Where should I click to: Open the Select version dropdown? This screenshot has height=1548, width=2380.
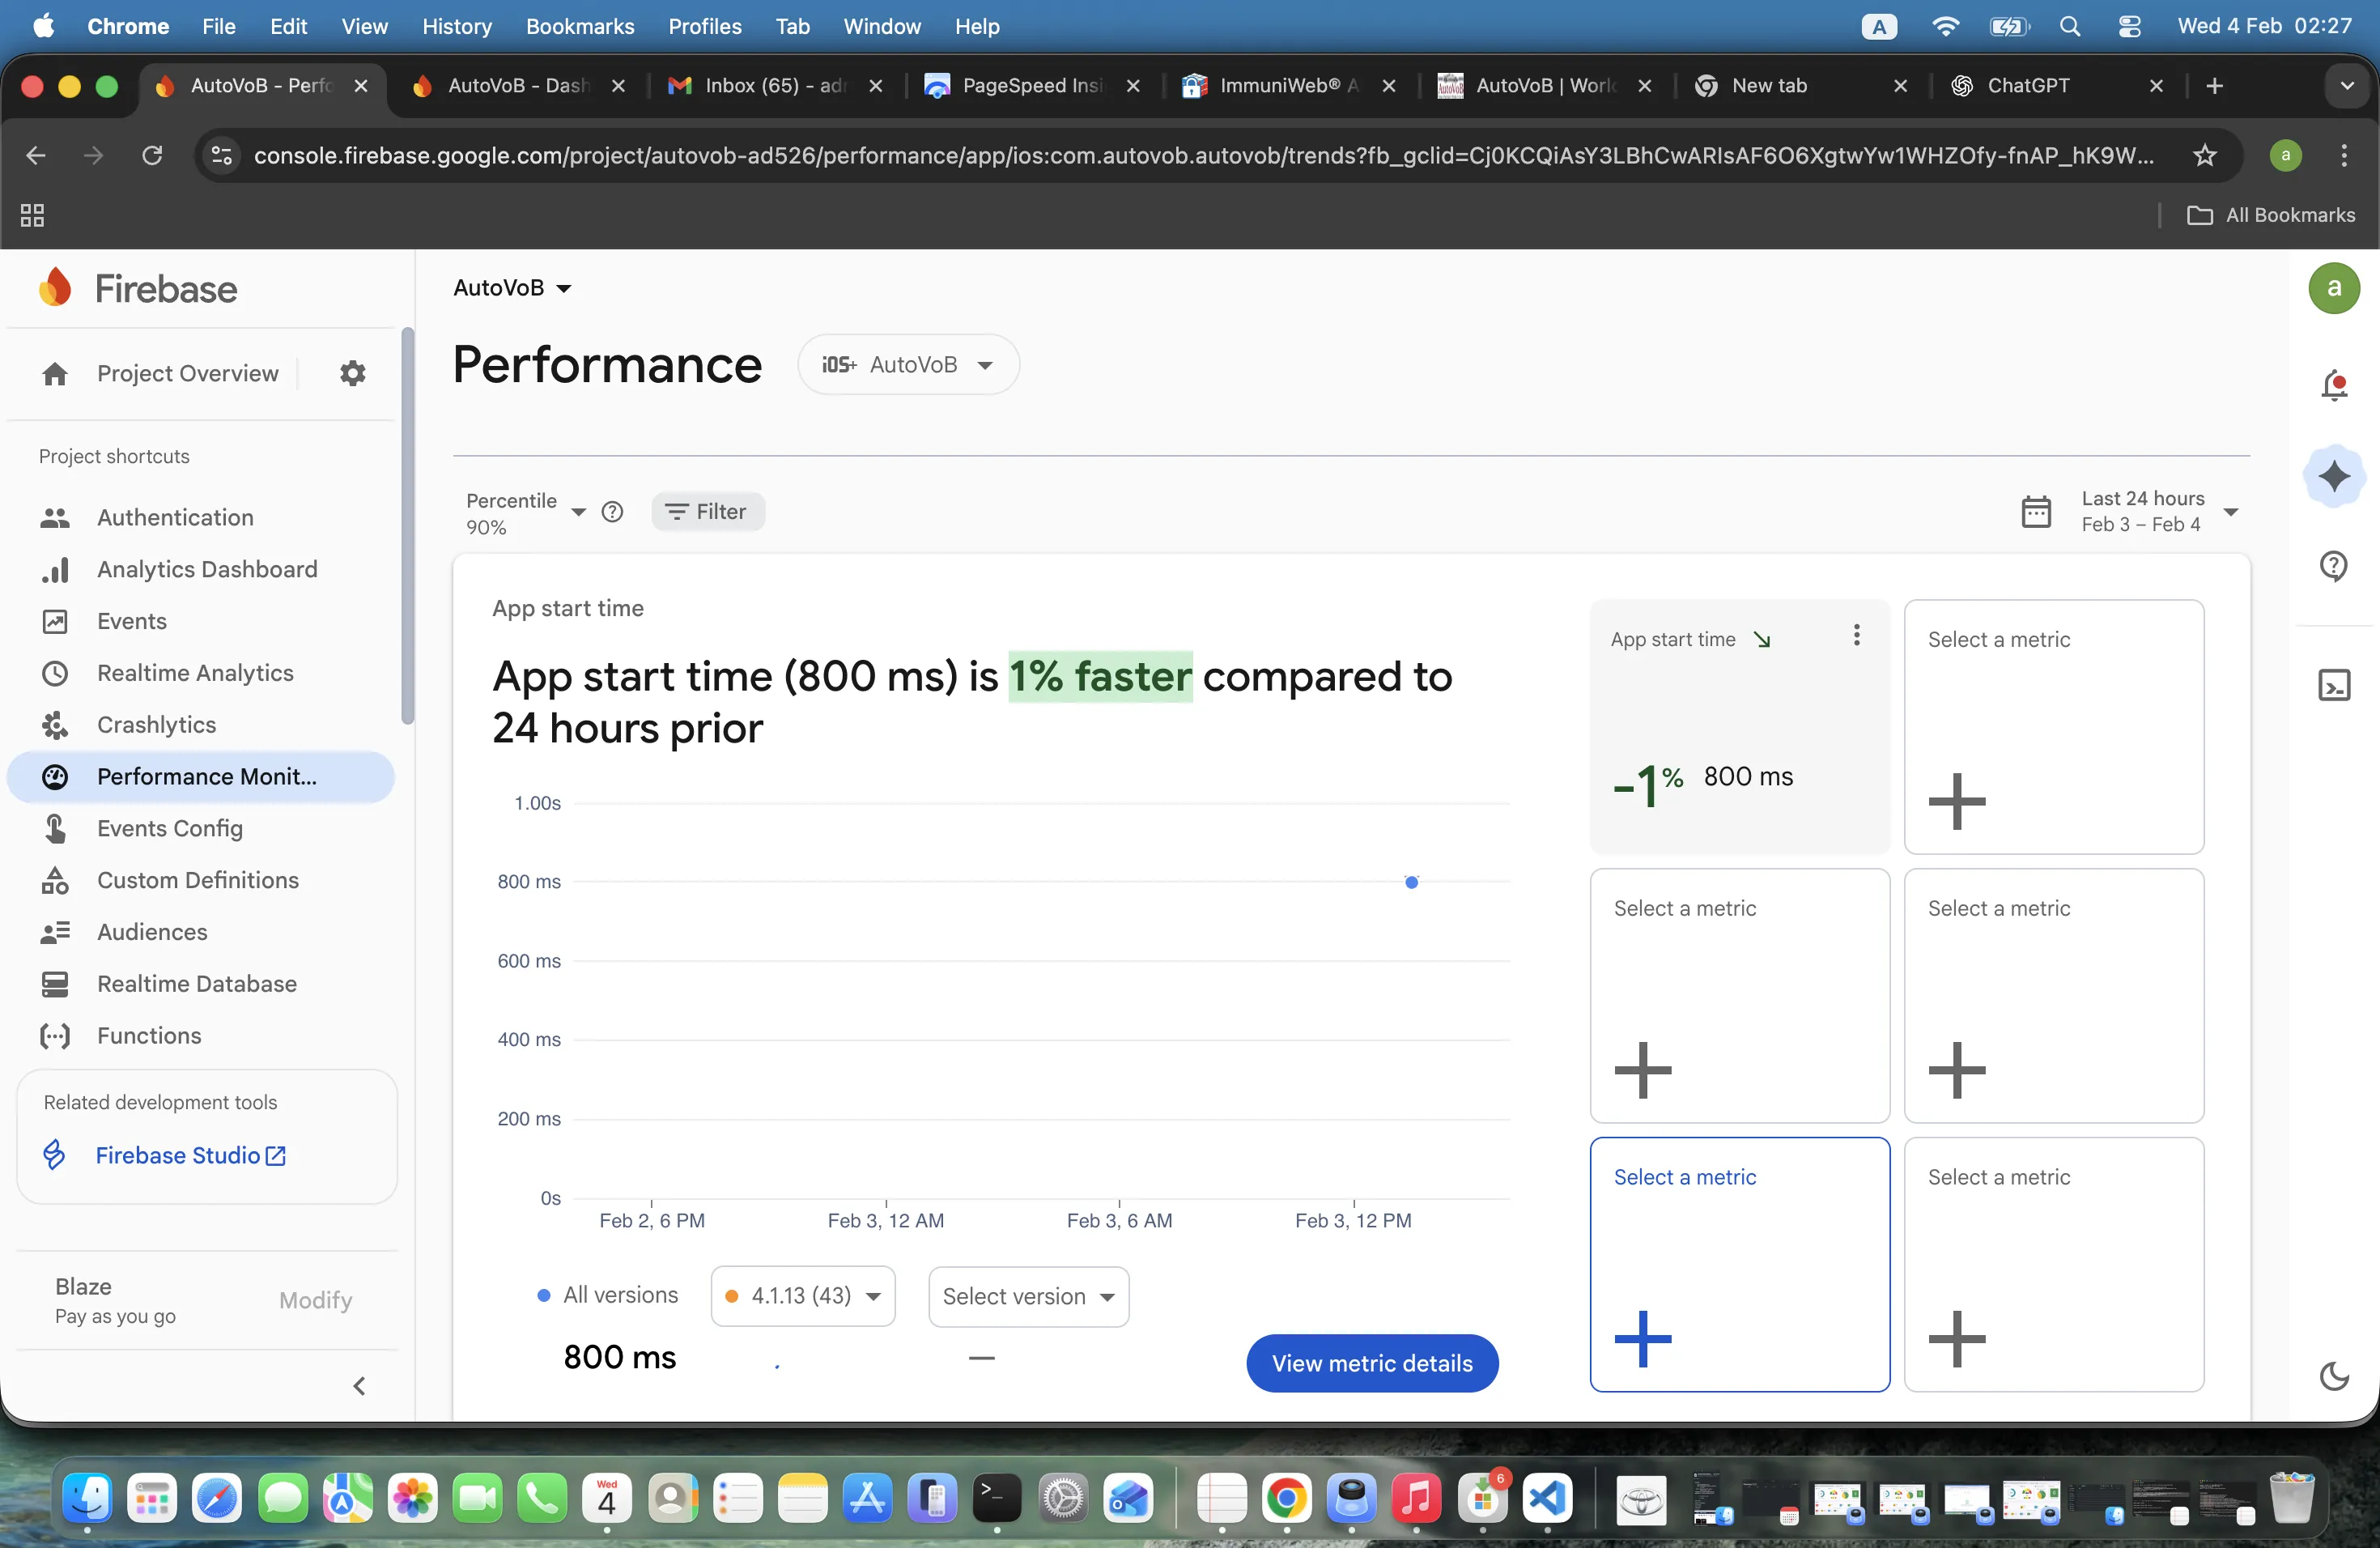click(1029, 1297)
